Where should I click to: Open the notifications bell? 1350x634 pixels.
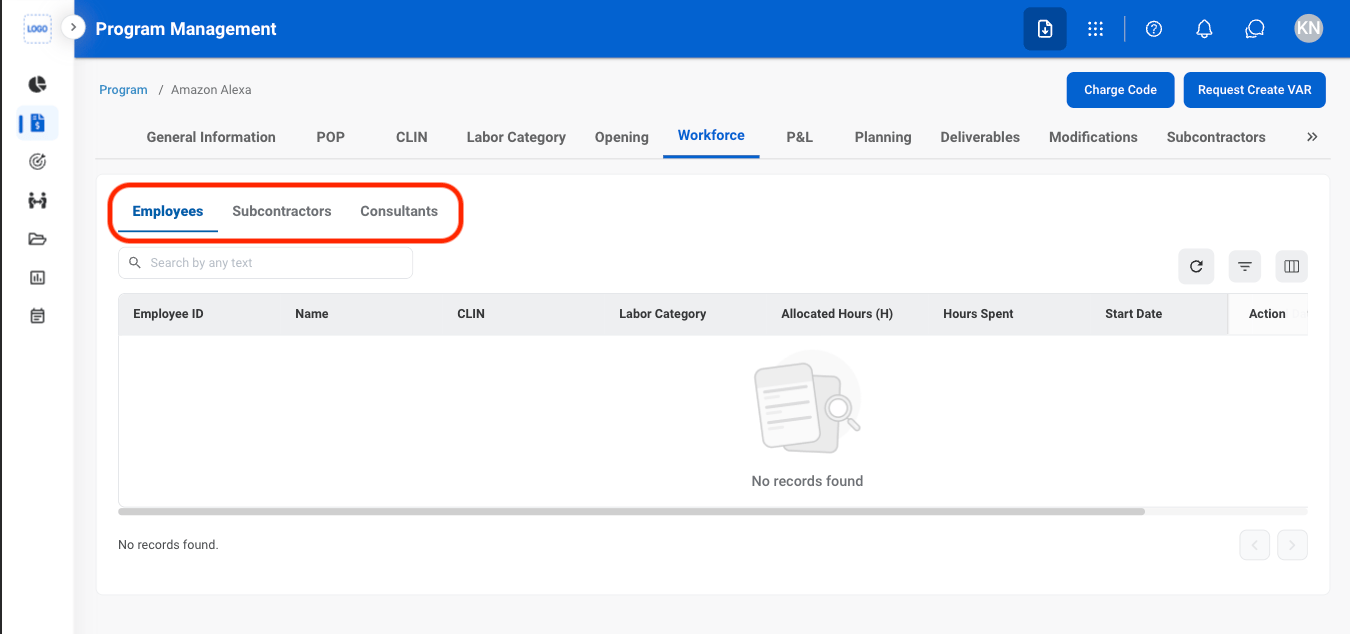pyautogui.click(x=1204, y=29)
